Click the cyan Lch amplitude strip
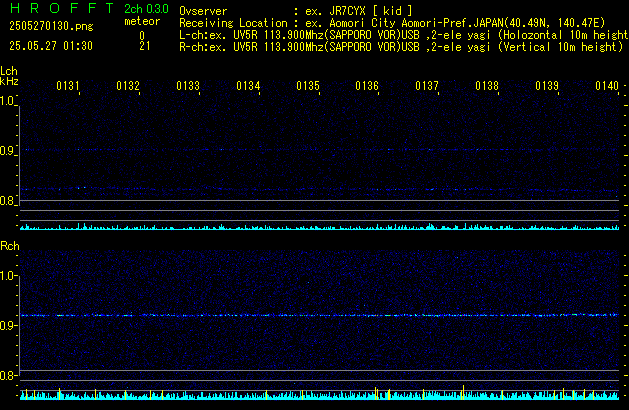The width and height of the screenshot is (629, 410). pos(319,227)
